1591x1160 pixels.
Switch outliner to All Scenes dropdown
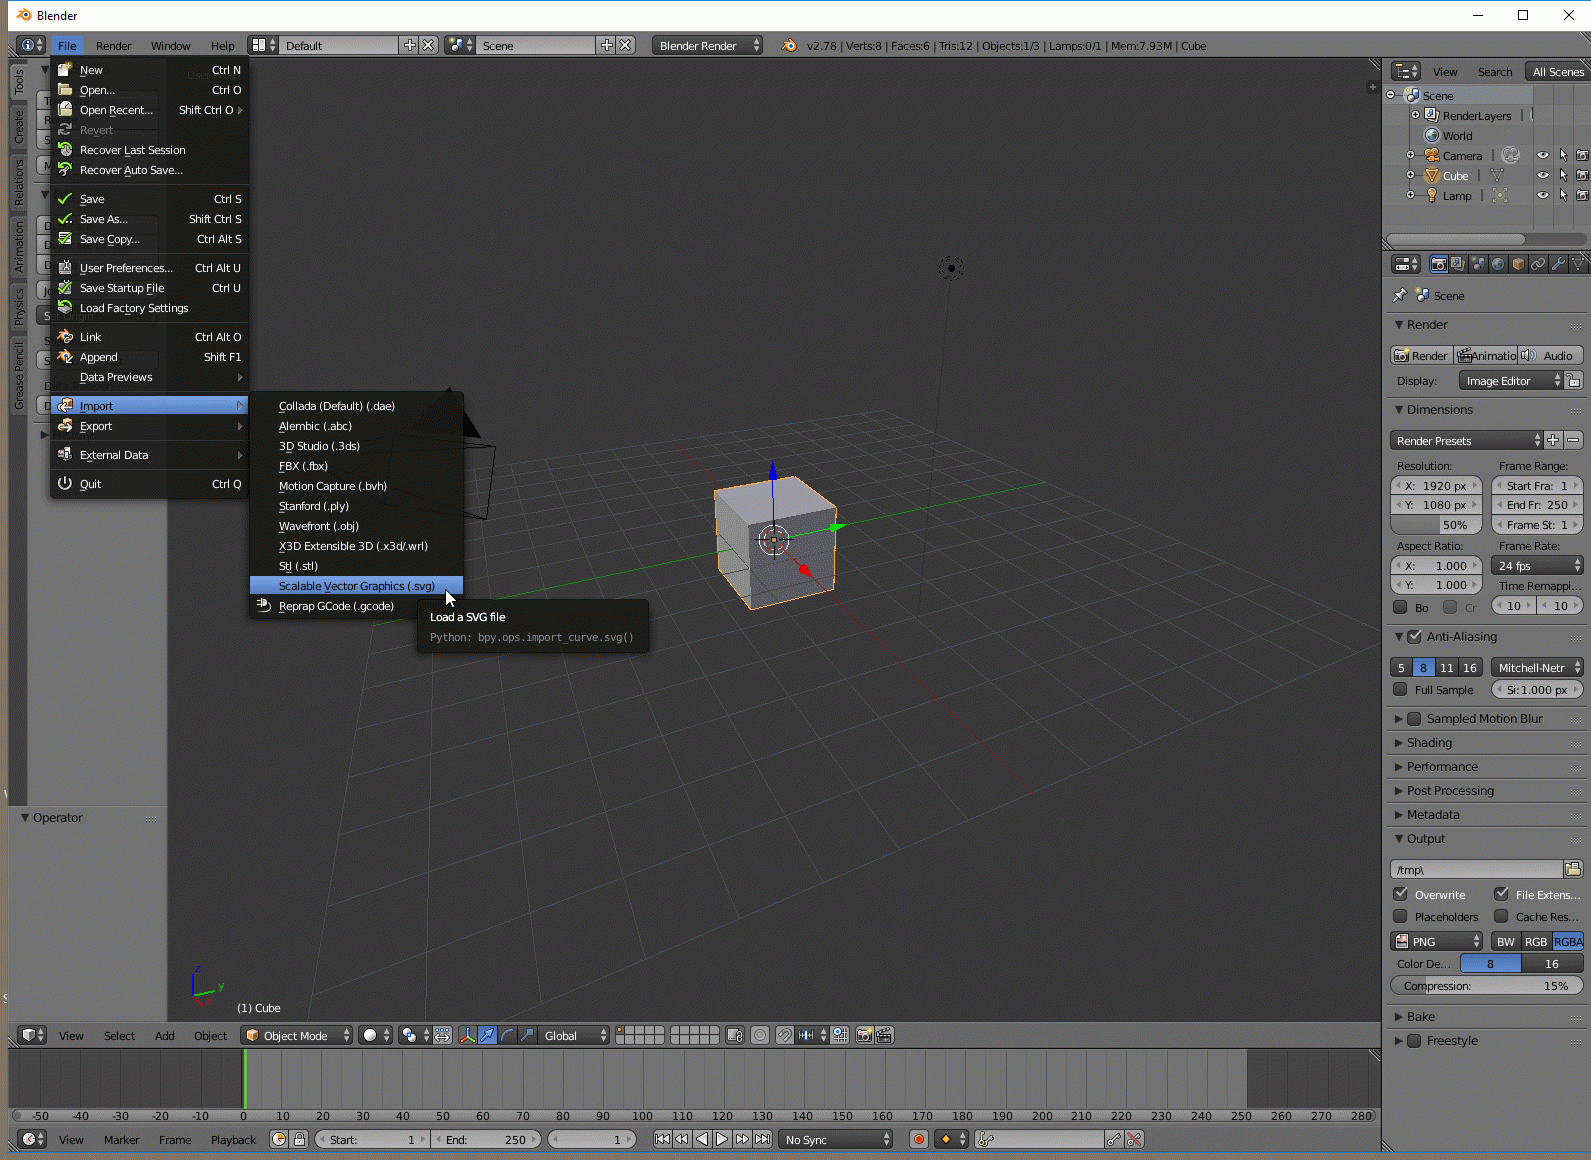click(x=1557, y=72)
